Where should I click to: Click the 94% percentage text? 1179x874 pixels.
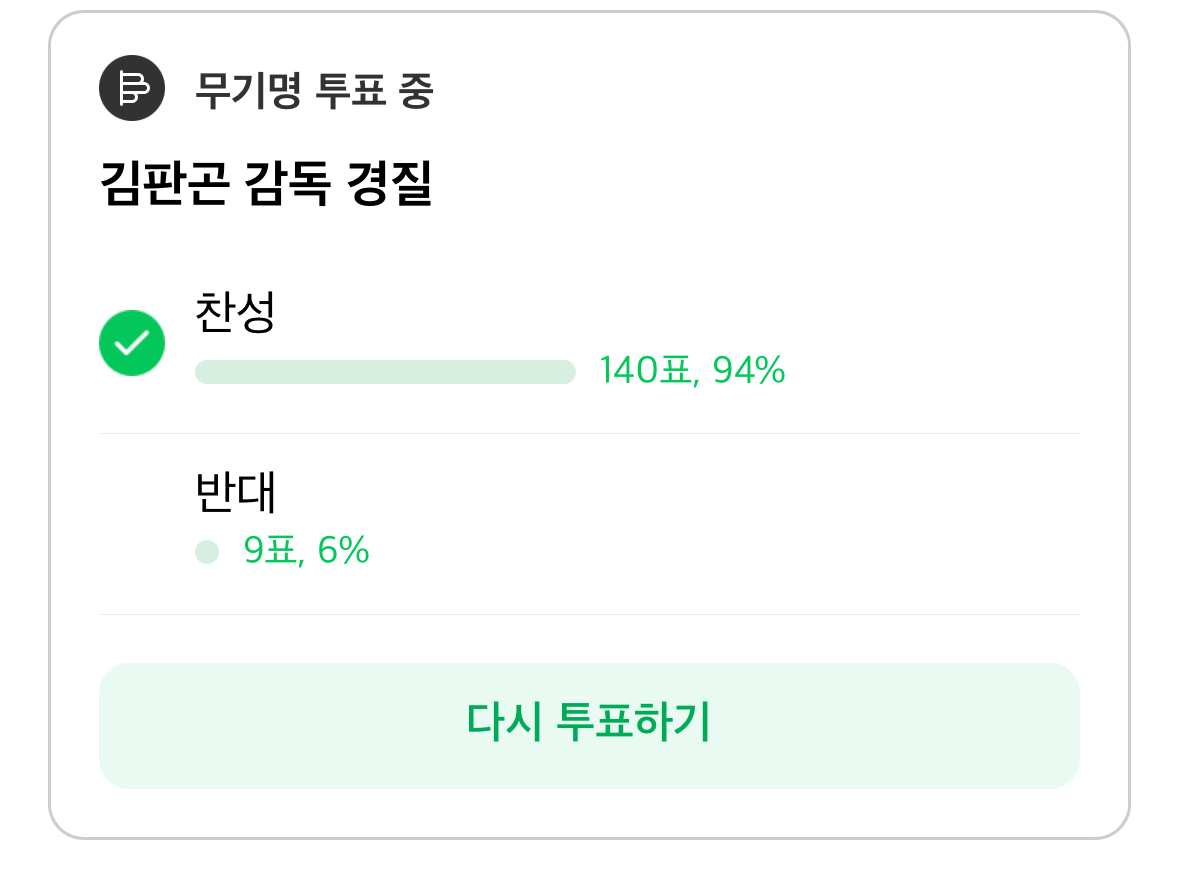click(749, 370)
